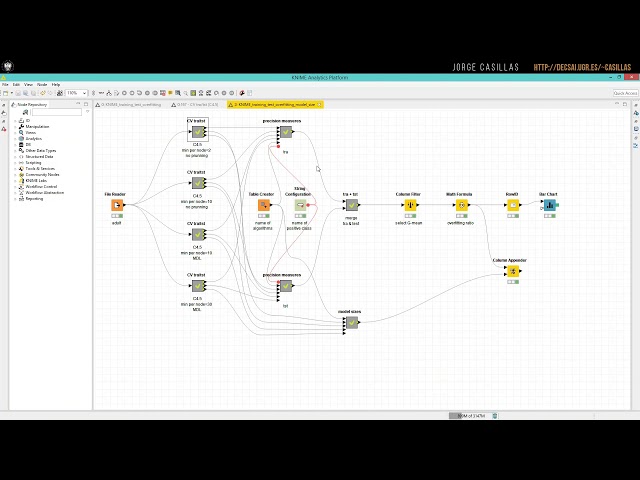Select Tools & Services in repository

(40, 169)
